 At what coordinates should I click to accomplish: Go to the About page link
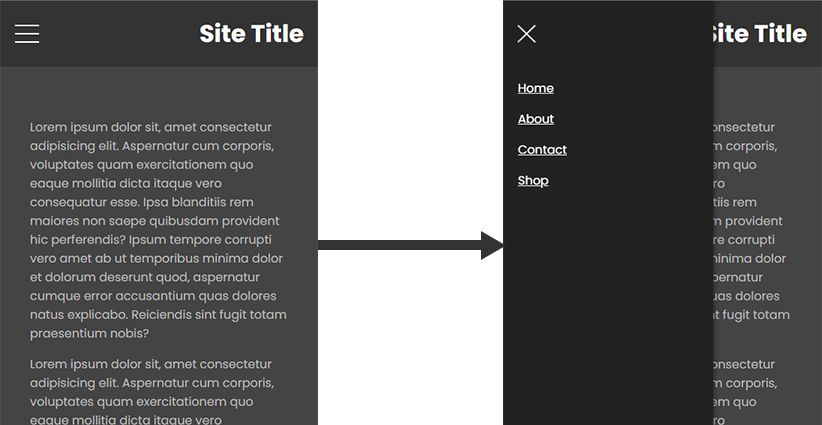click(535, 119)
